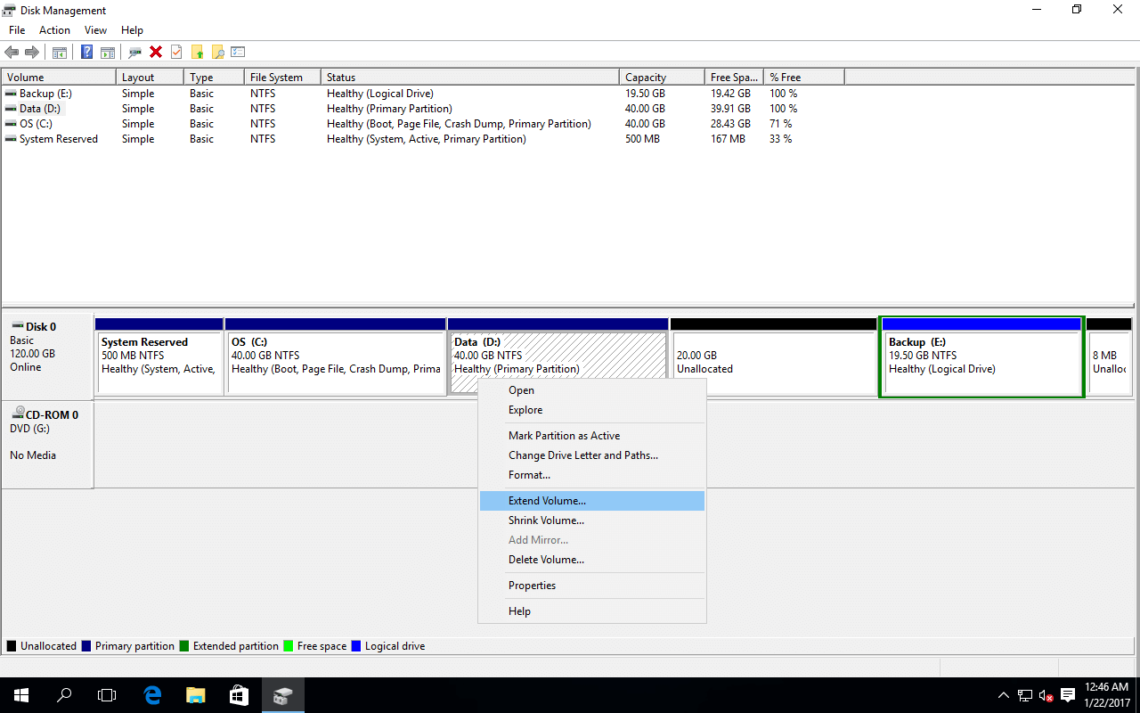1140x713 pixels.
Task: Click the green Free space legend swatch
Action: point(289,646)
